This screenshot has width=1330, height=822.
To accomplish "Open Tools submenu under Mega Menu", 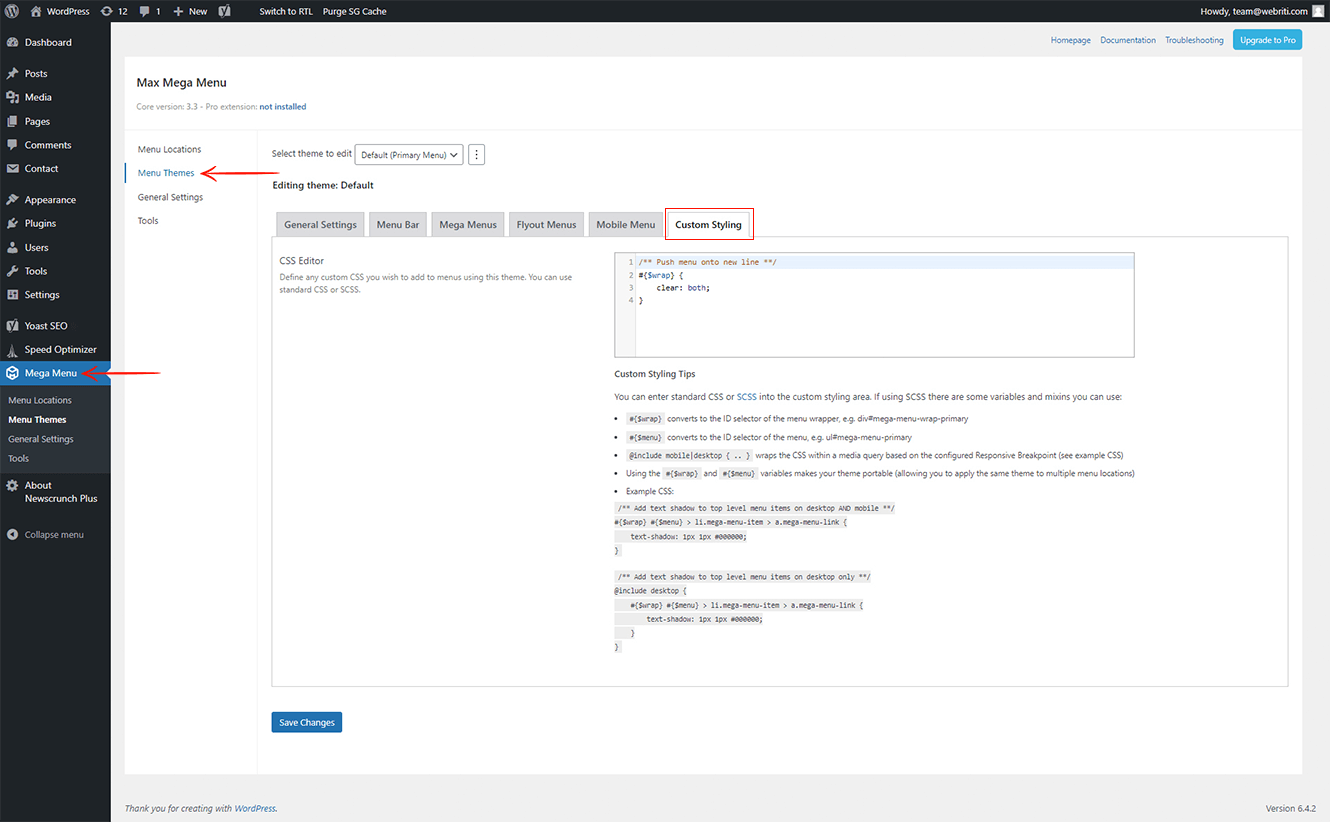I will pyautogui.click(x=18, y=459).
